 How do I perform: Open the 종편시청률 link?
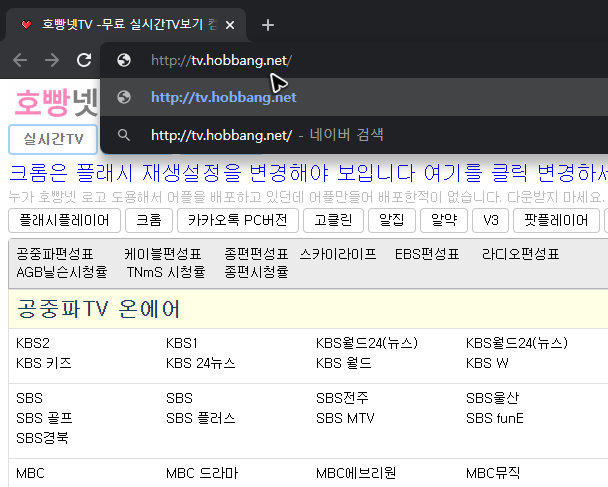click(256, 272)
